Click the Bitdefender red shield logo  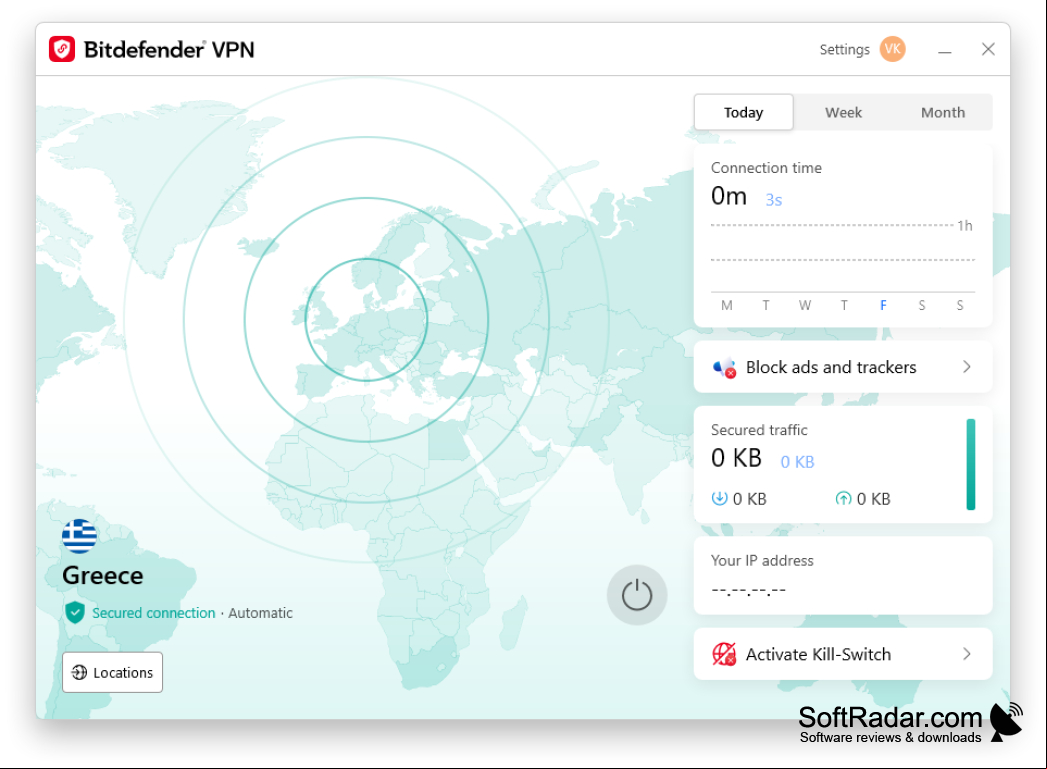tap(62, 49)
